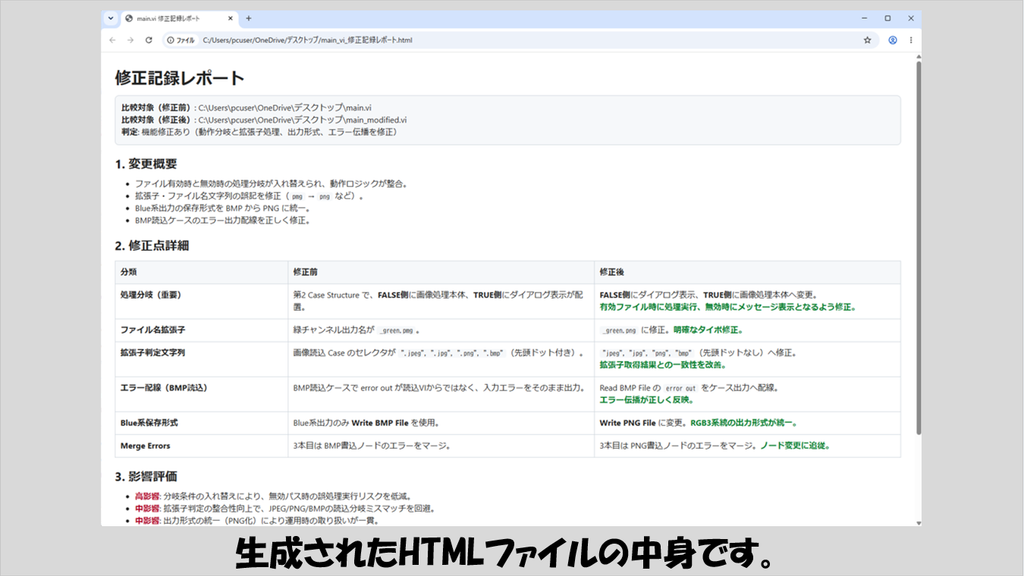Click the address bar file path

(307, 40)
